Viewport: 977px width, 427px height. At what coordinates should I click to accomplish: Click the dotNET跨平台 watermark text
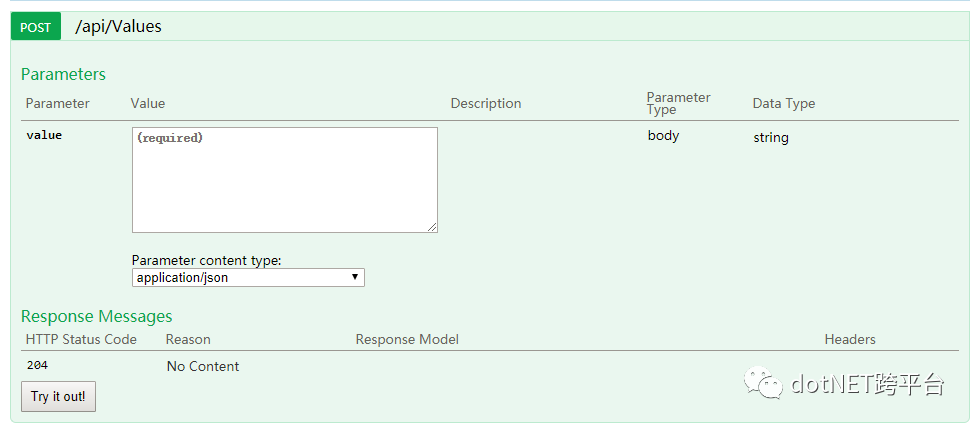(867, 384)
